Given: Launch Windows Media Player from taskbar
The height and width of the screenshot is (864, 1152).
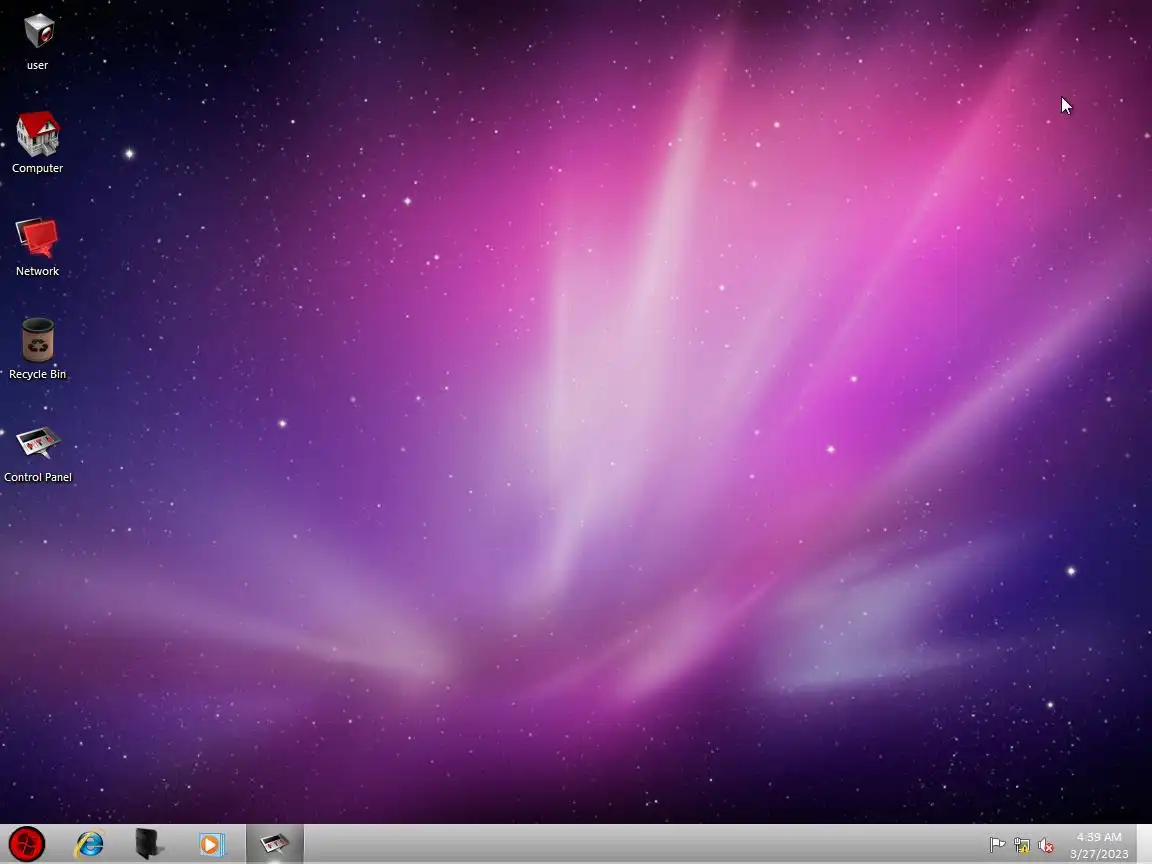Looking at the screenshot, I should pos(210,844).
